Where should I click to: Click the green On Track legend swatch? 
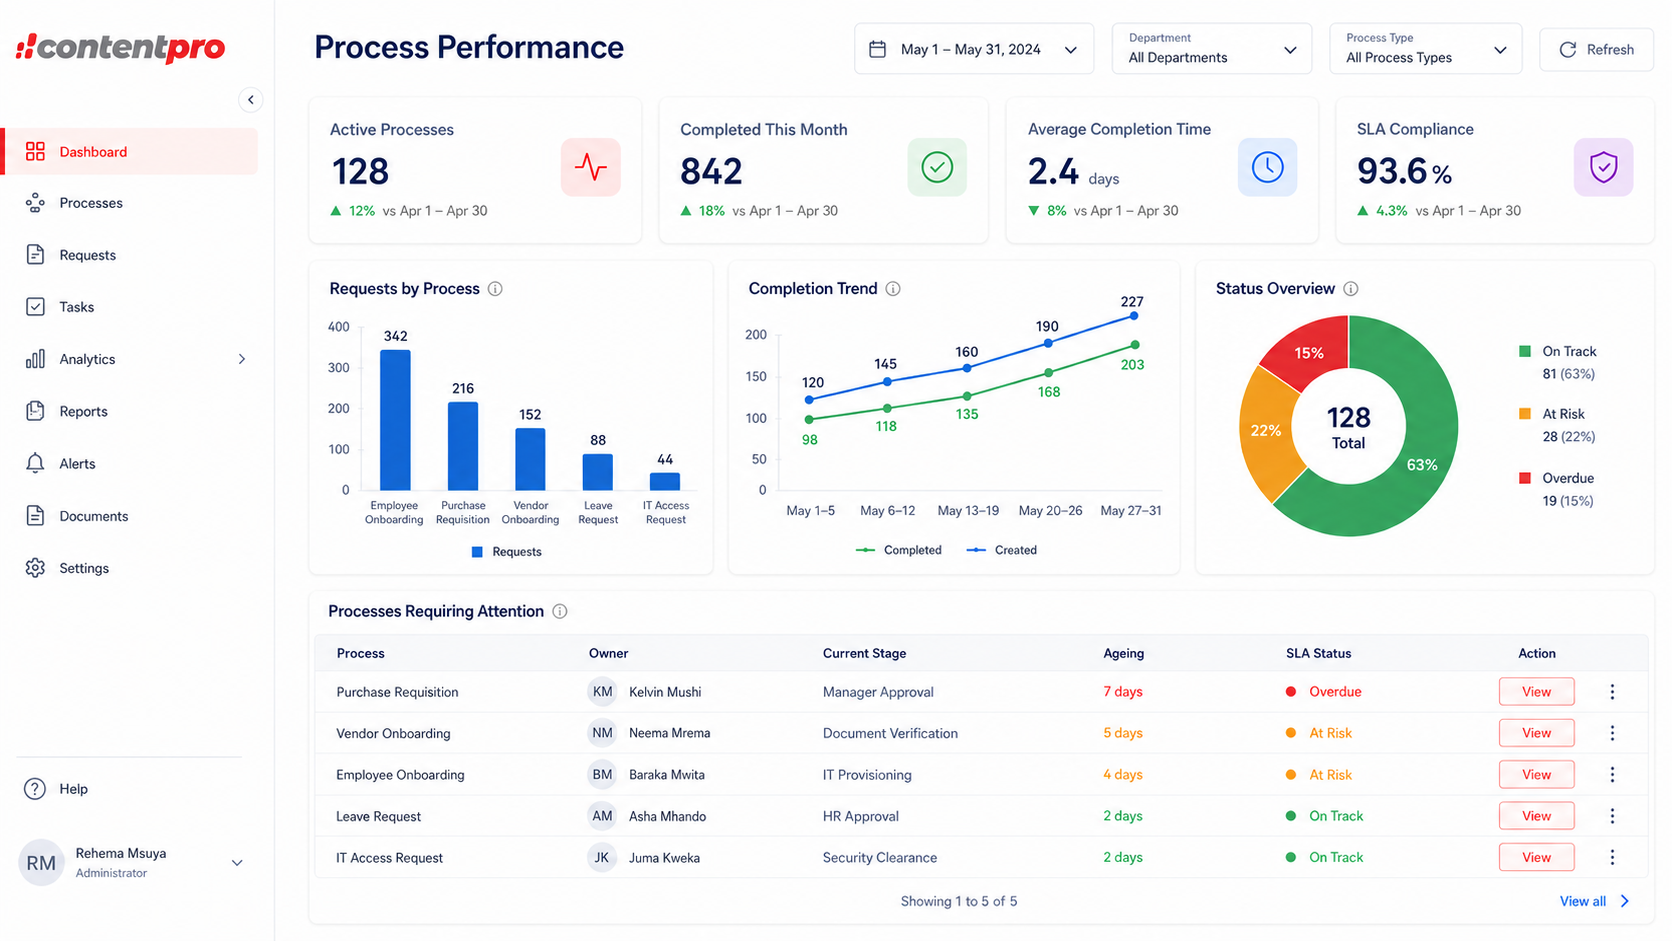point(1525,351)
